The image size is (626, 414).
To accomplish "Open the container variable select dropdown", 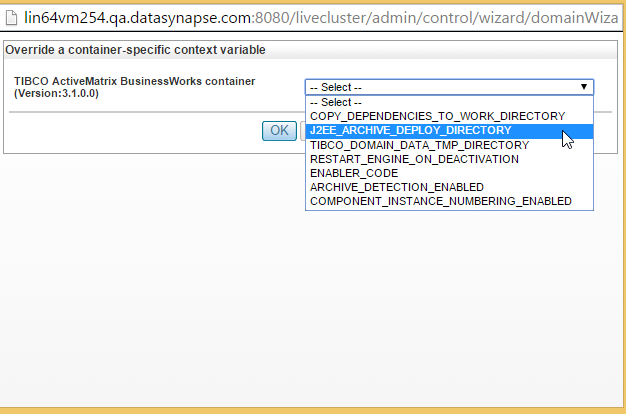I will 449,87.
